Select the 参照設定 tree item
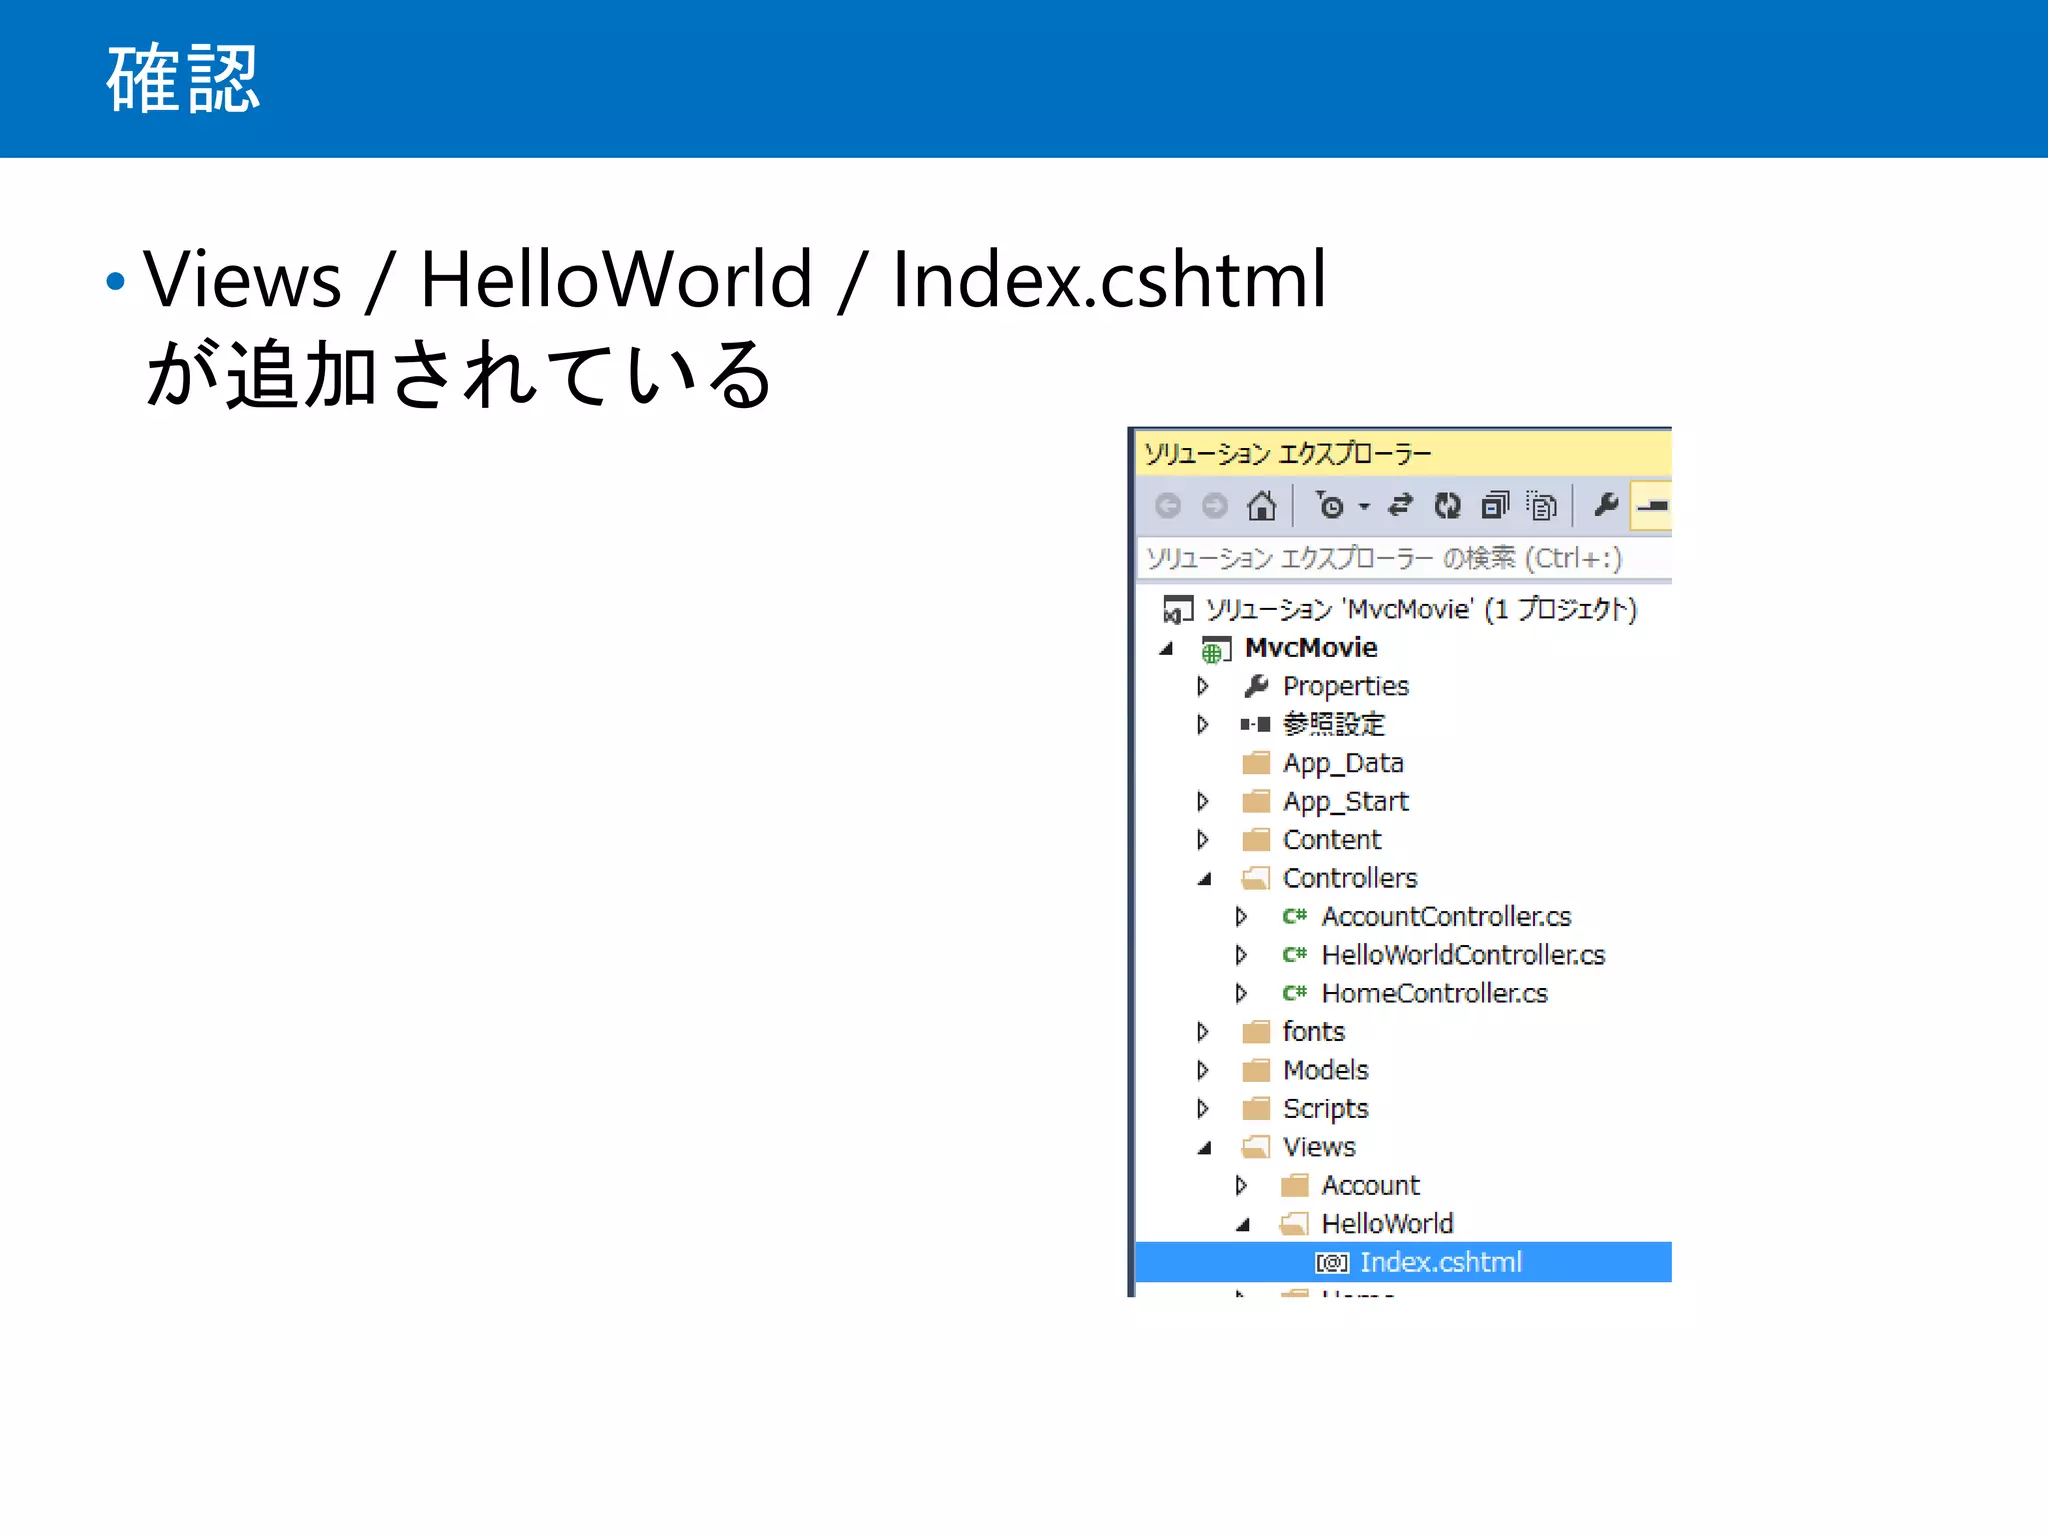The height and width of the screenshot is (1536, 2048). [1334, 724]
